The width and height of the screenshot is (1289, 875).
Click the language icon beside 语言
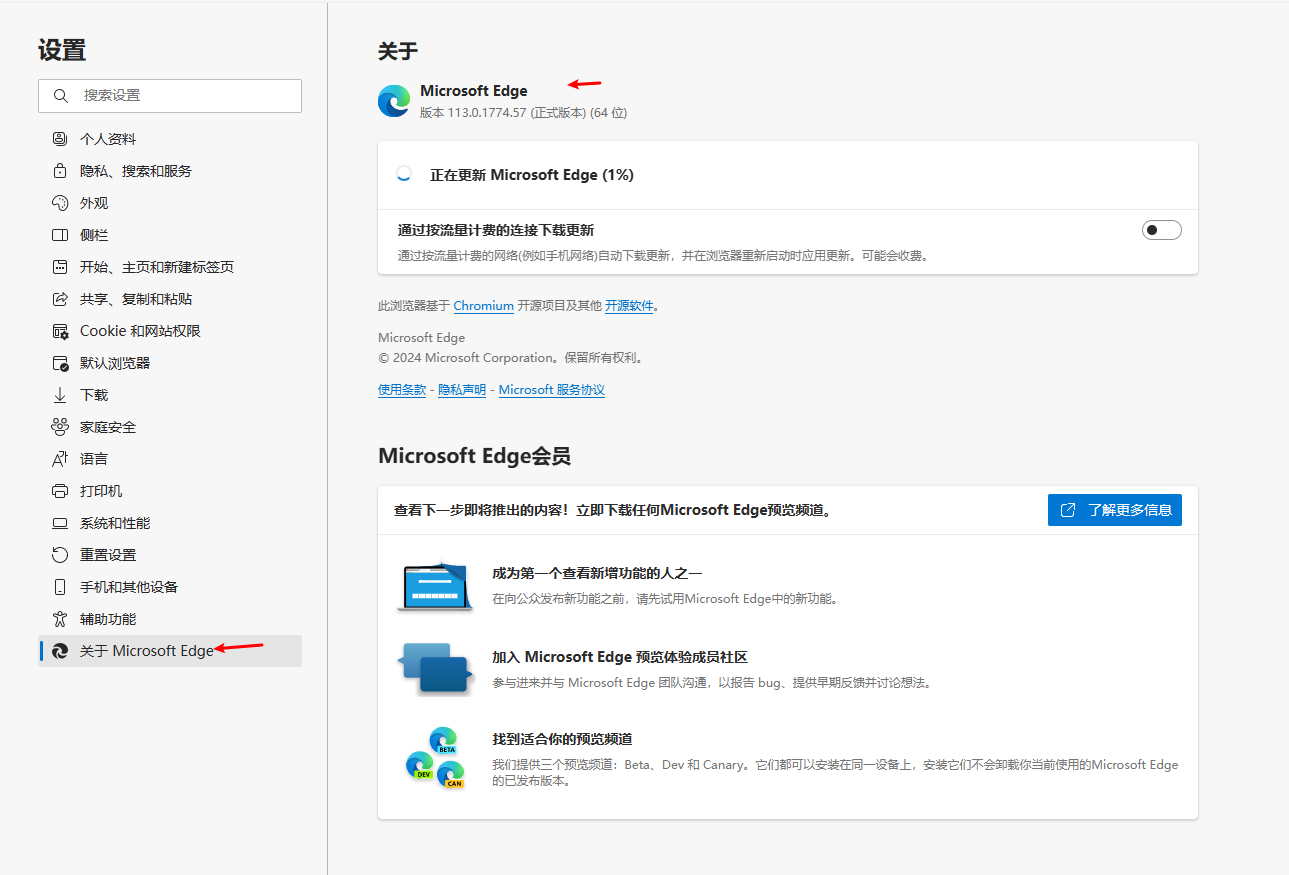(x=60, y=459)
